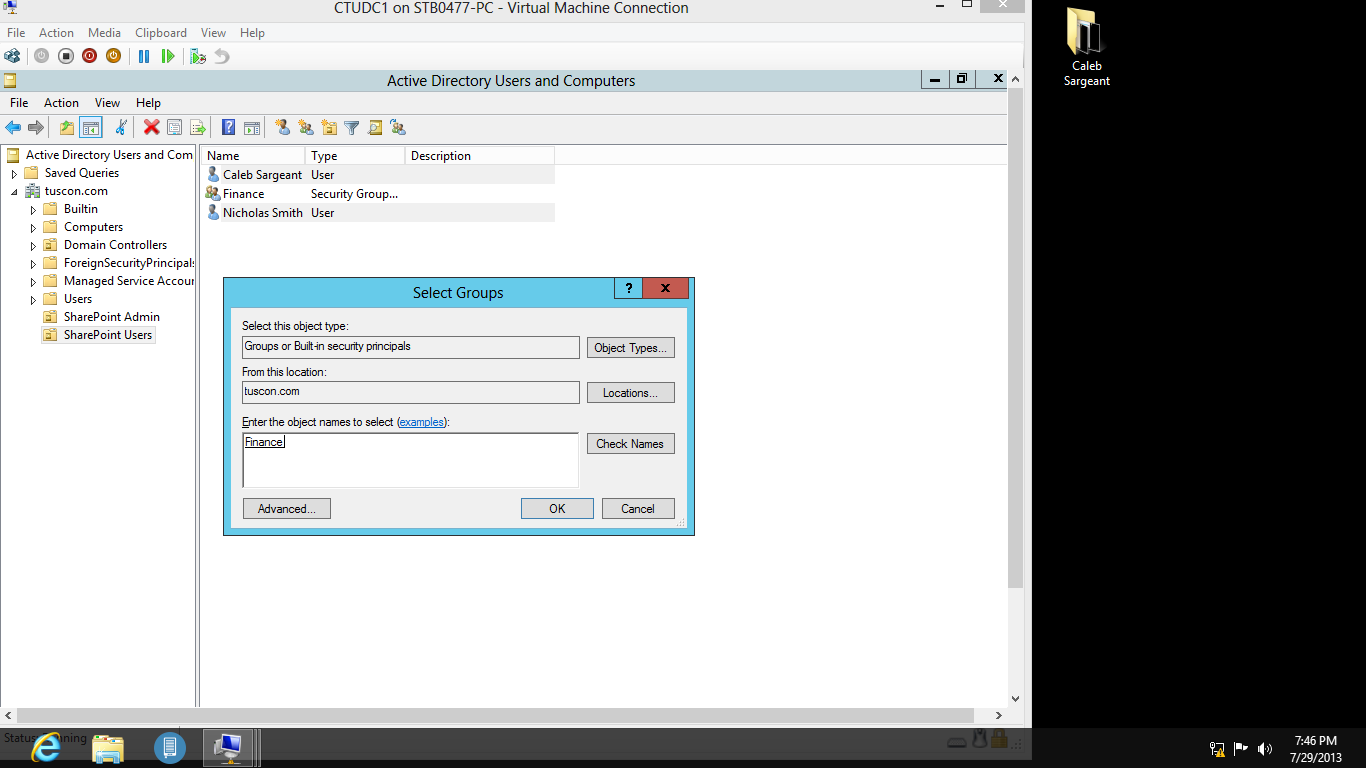Click the Export List icon
This screenshot has width=1366, height=768.
(x=198, y=127)
